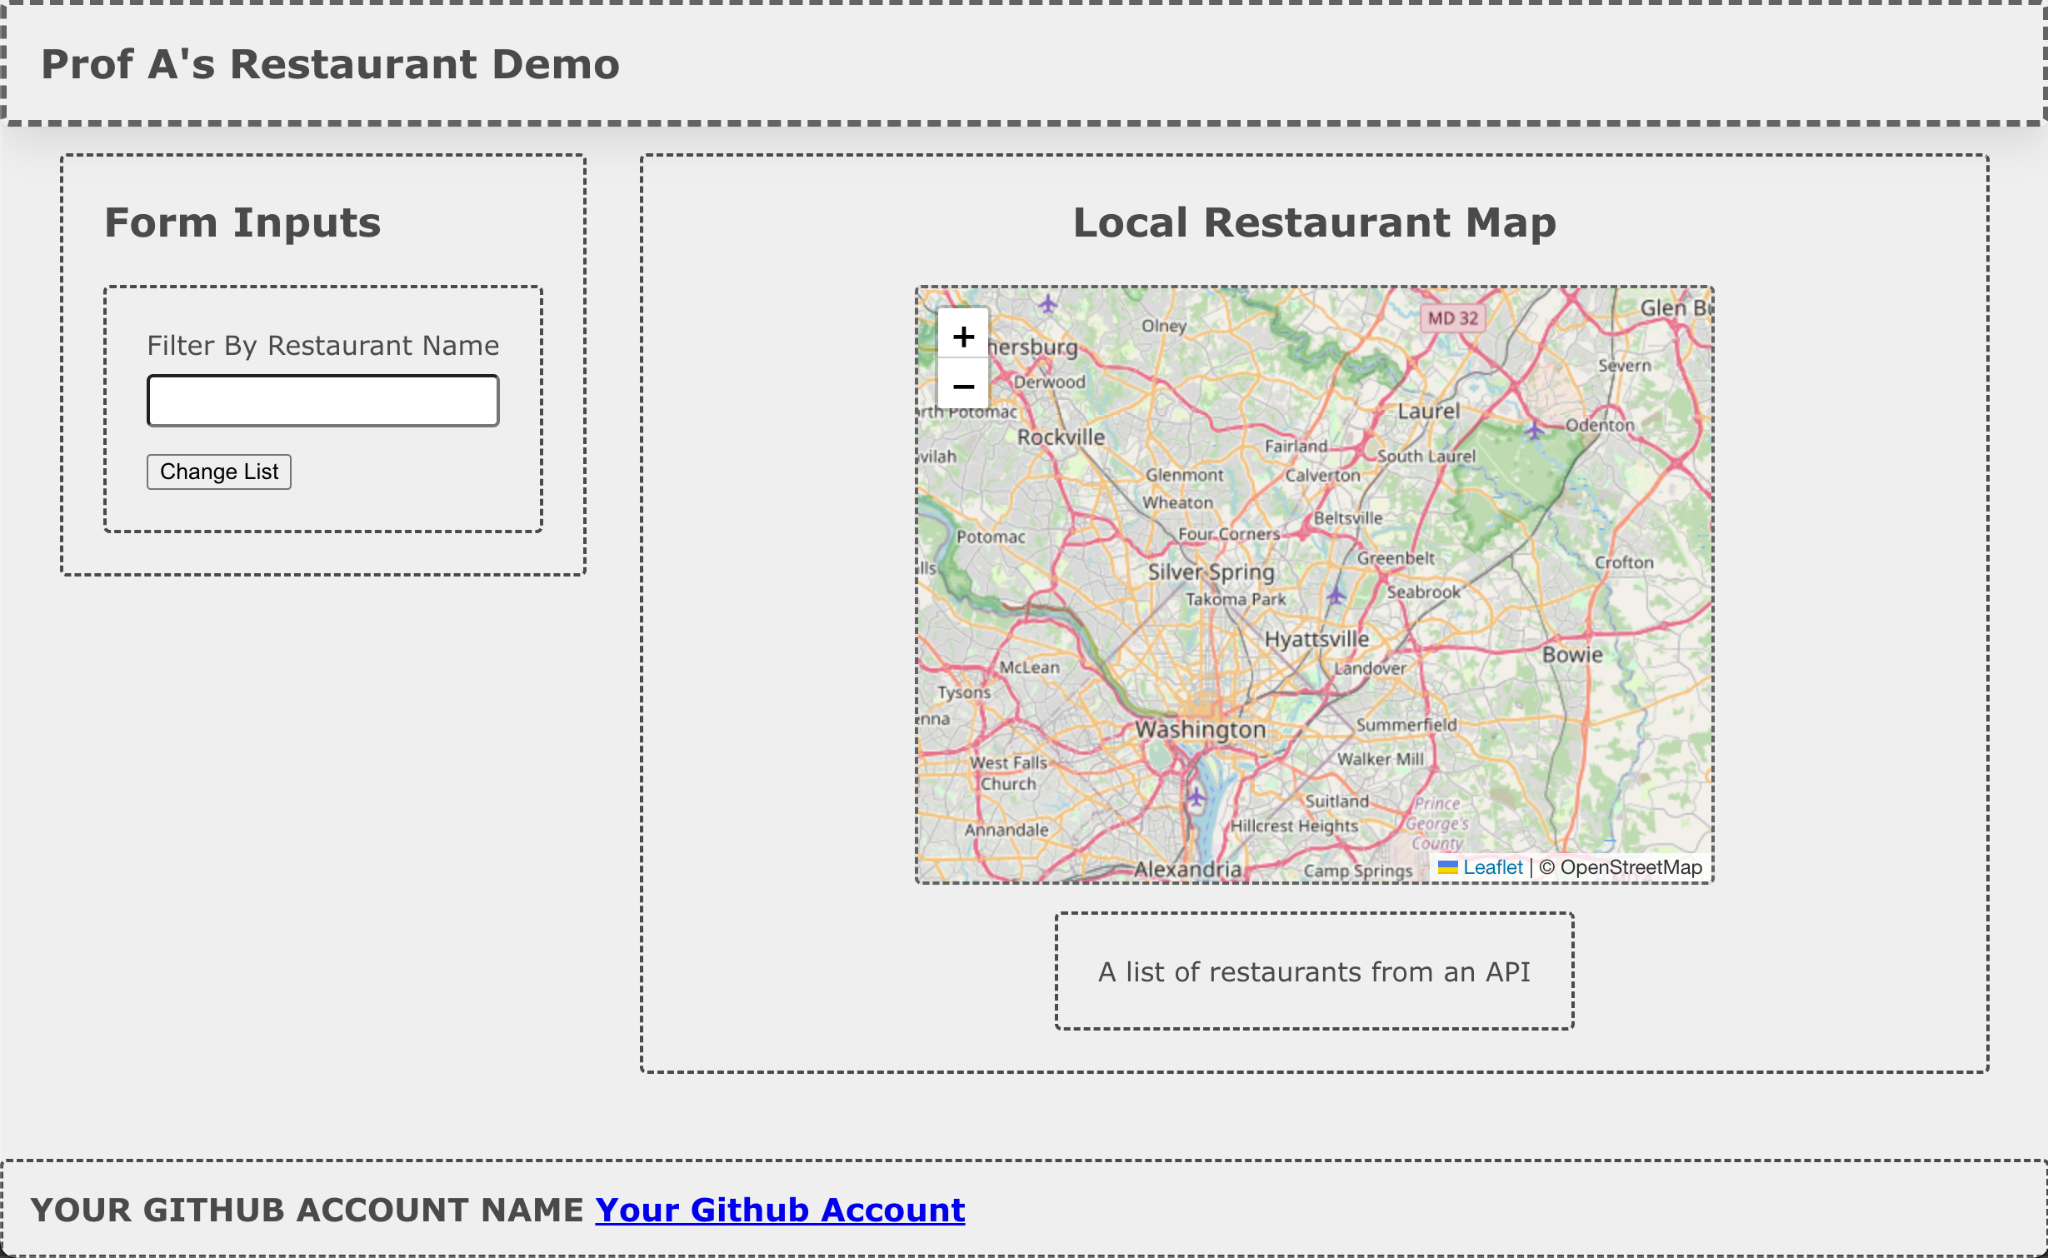2048x1258 pixels.
Task: Click the map zoom in plus button
Action: pos(963,337)
